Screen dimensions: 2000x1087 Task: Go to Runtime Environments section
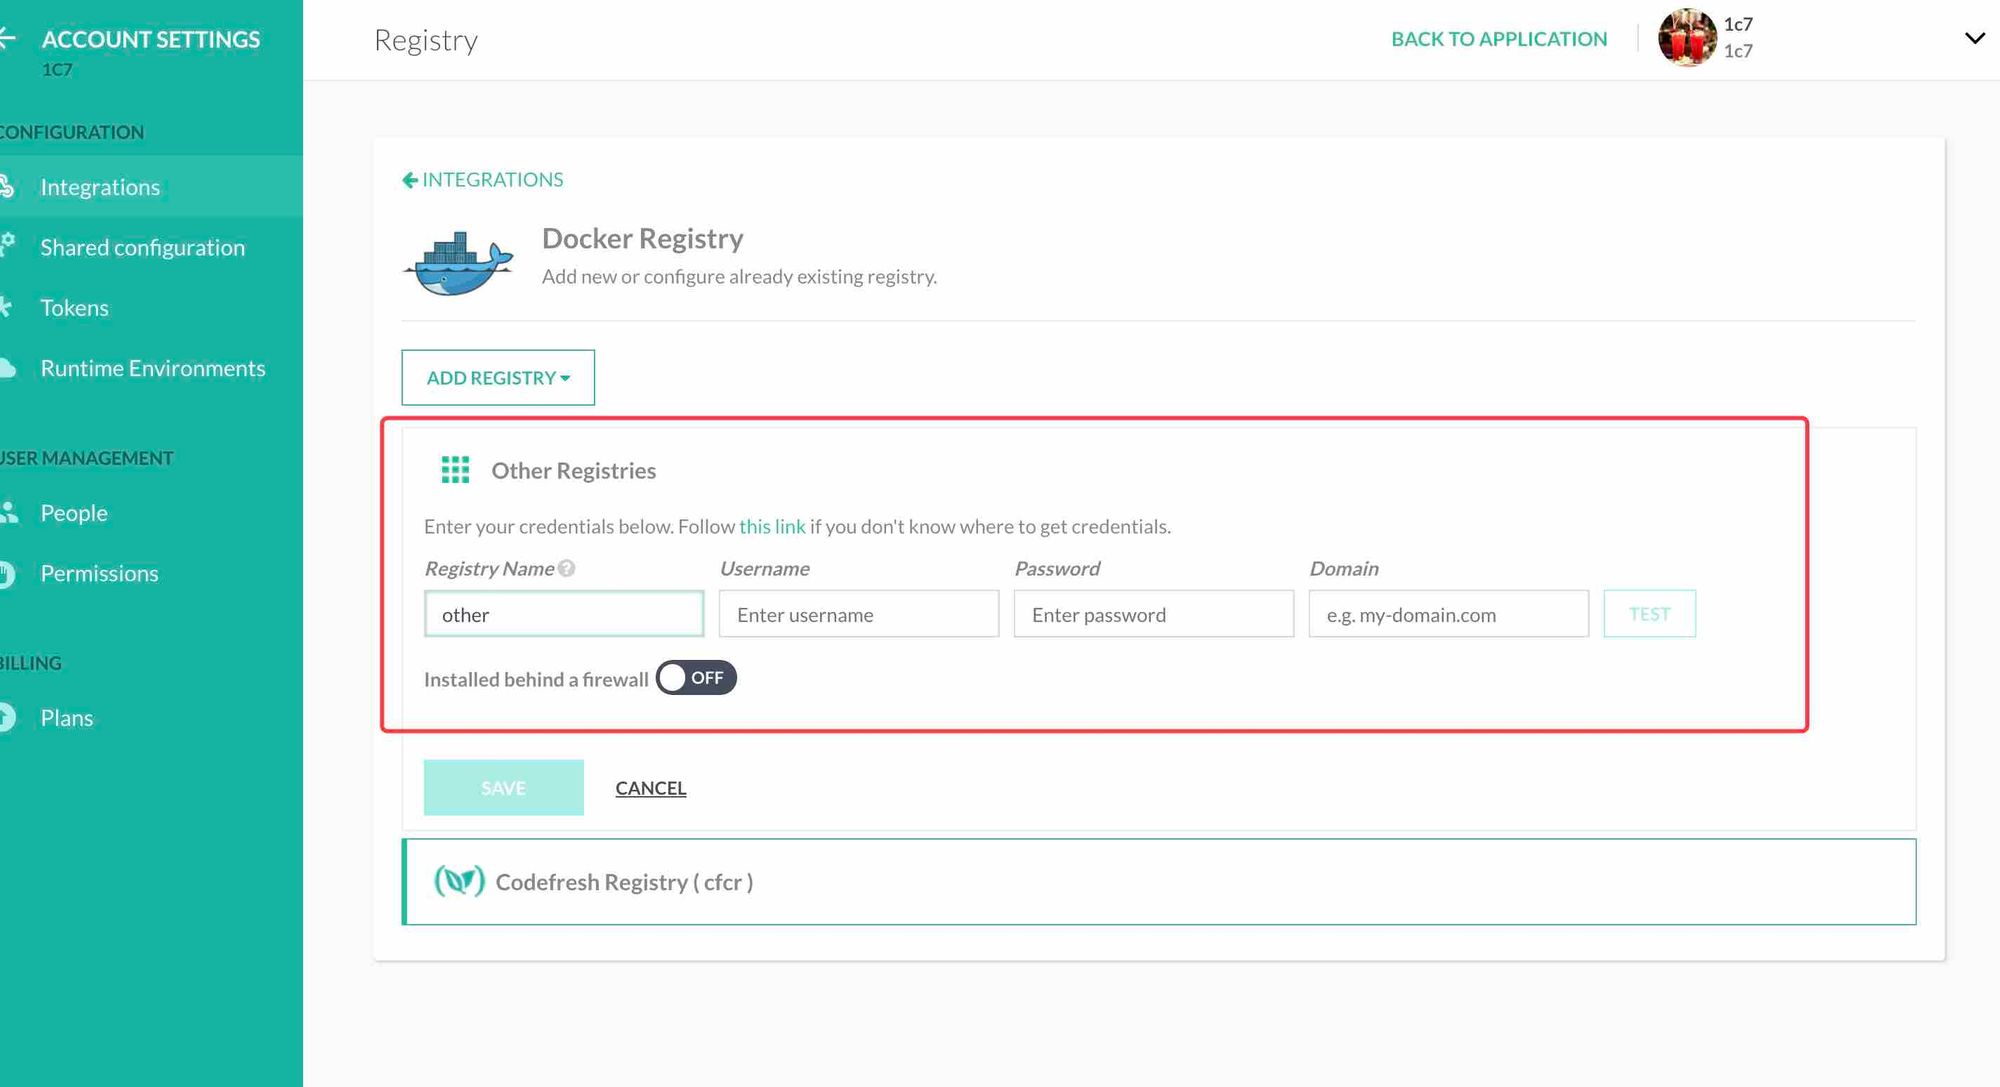(x=152, y=369)
